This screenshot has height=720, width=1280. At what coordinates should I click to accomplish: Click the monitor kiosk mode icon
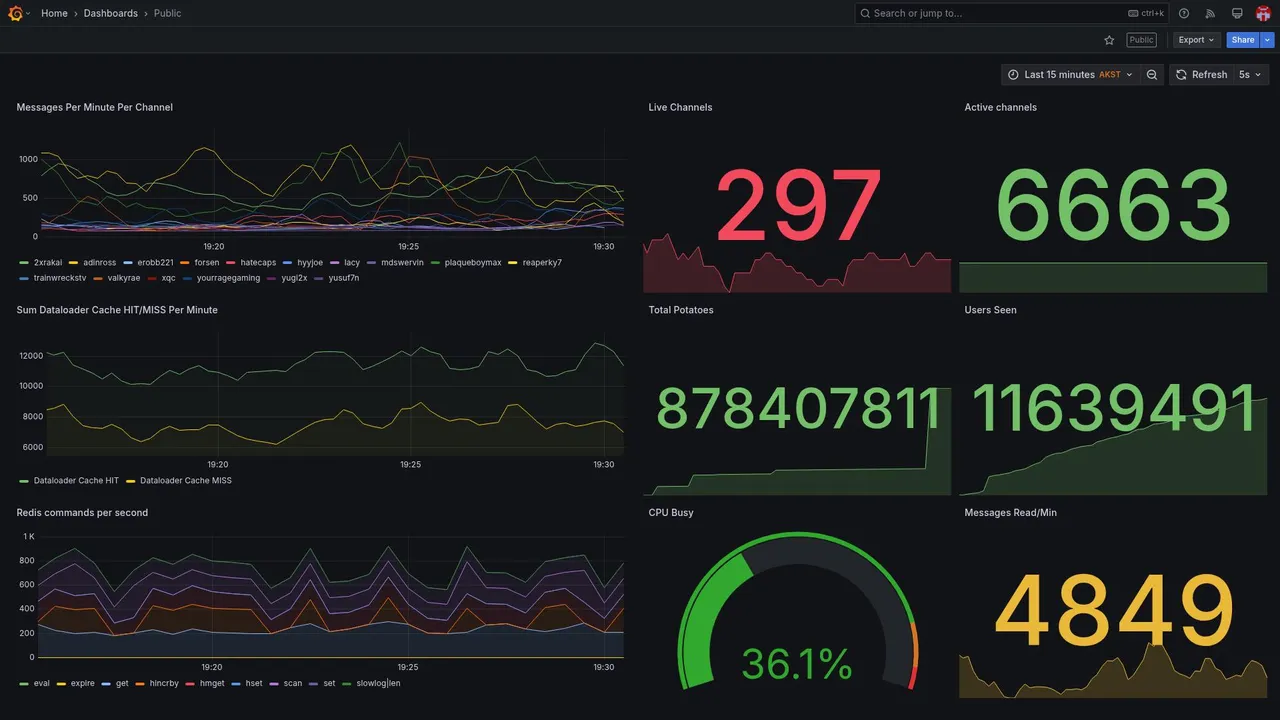[1237, 13]
